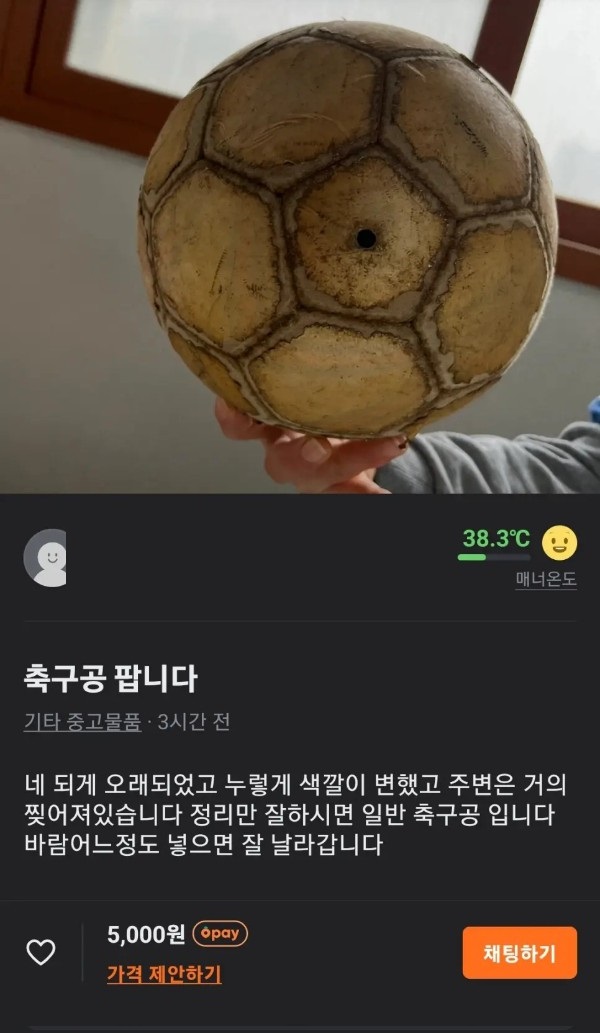Tap the 매너온도 underlined label
The image size is (600, 1033).
(546, 579)
